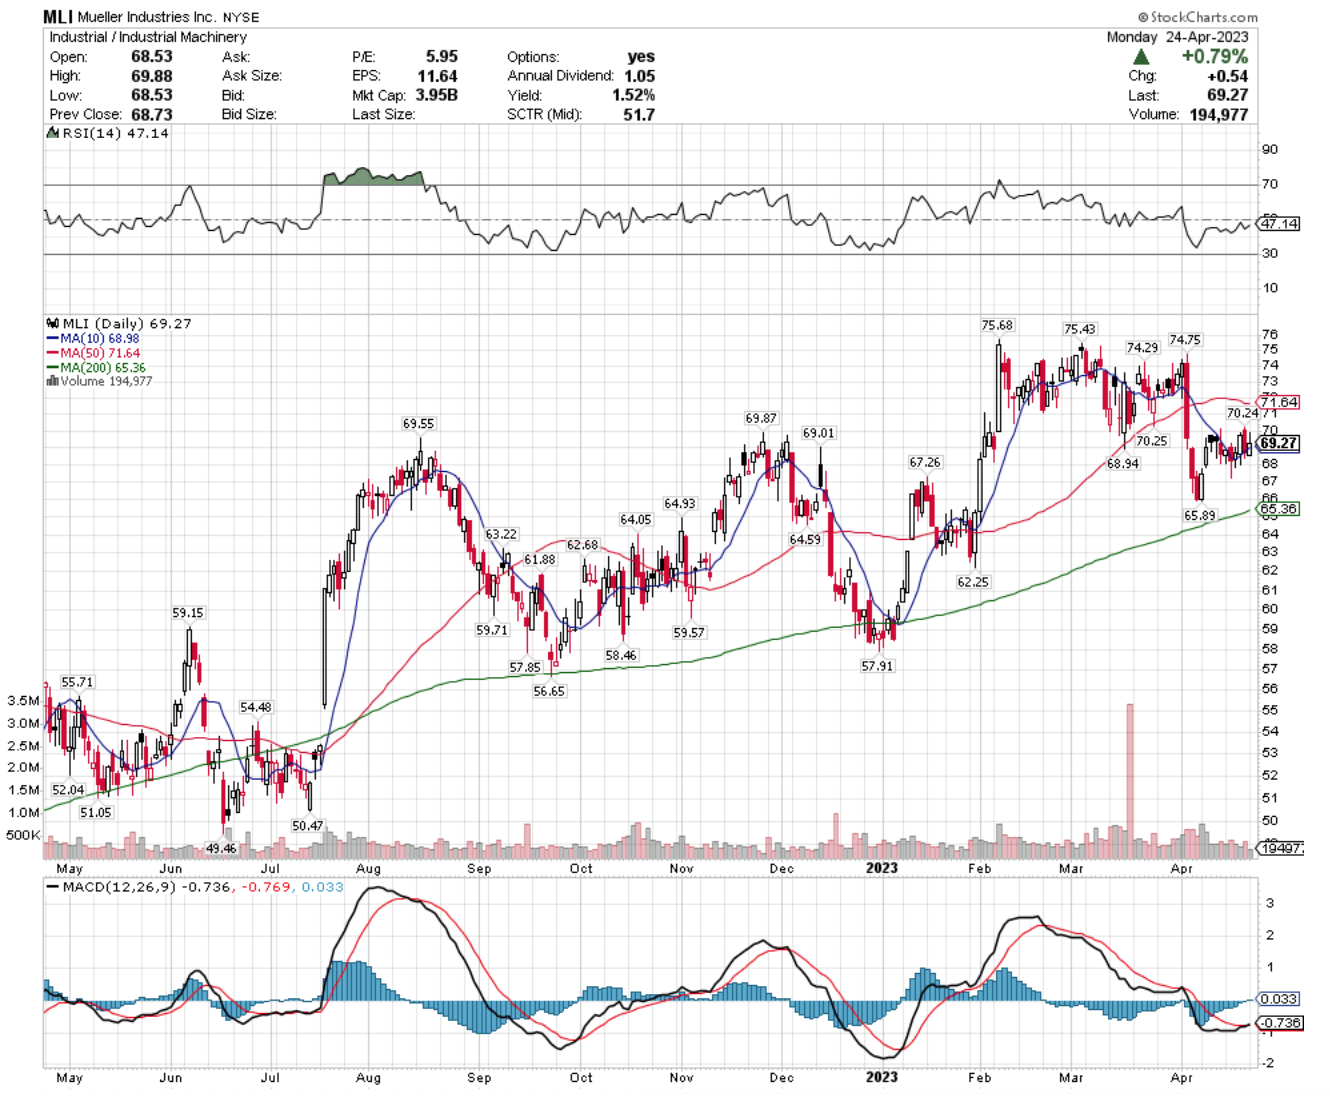Click the Annual Dividend value 1.05
Image resolution: width=1330 pixels, height=1096 pixels.
[639, 76]
